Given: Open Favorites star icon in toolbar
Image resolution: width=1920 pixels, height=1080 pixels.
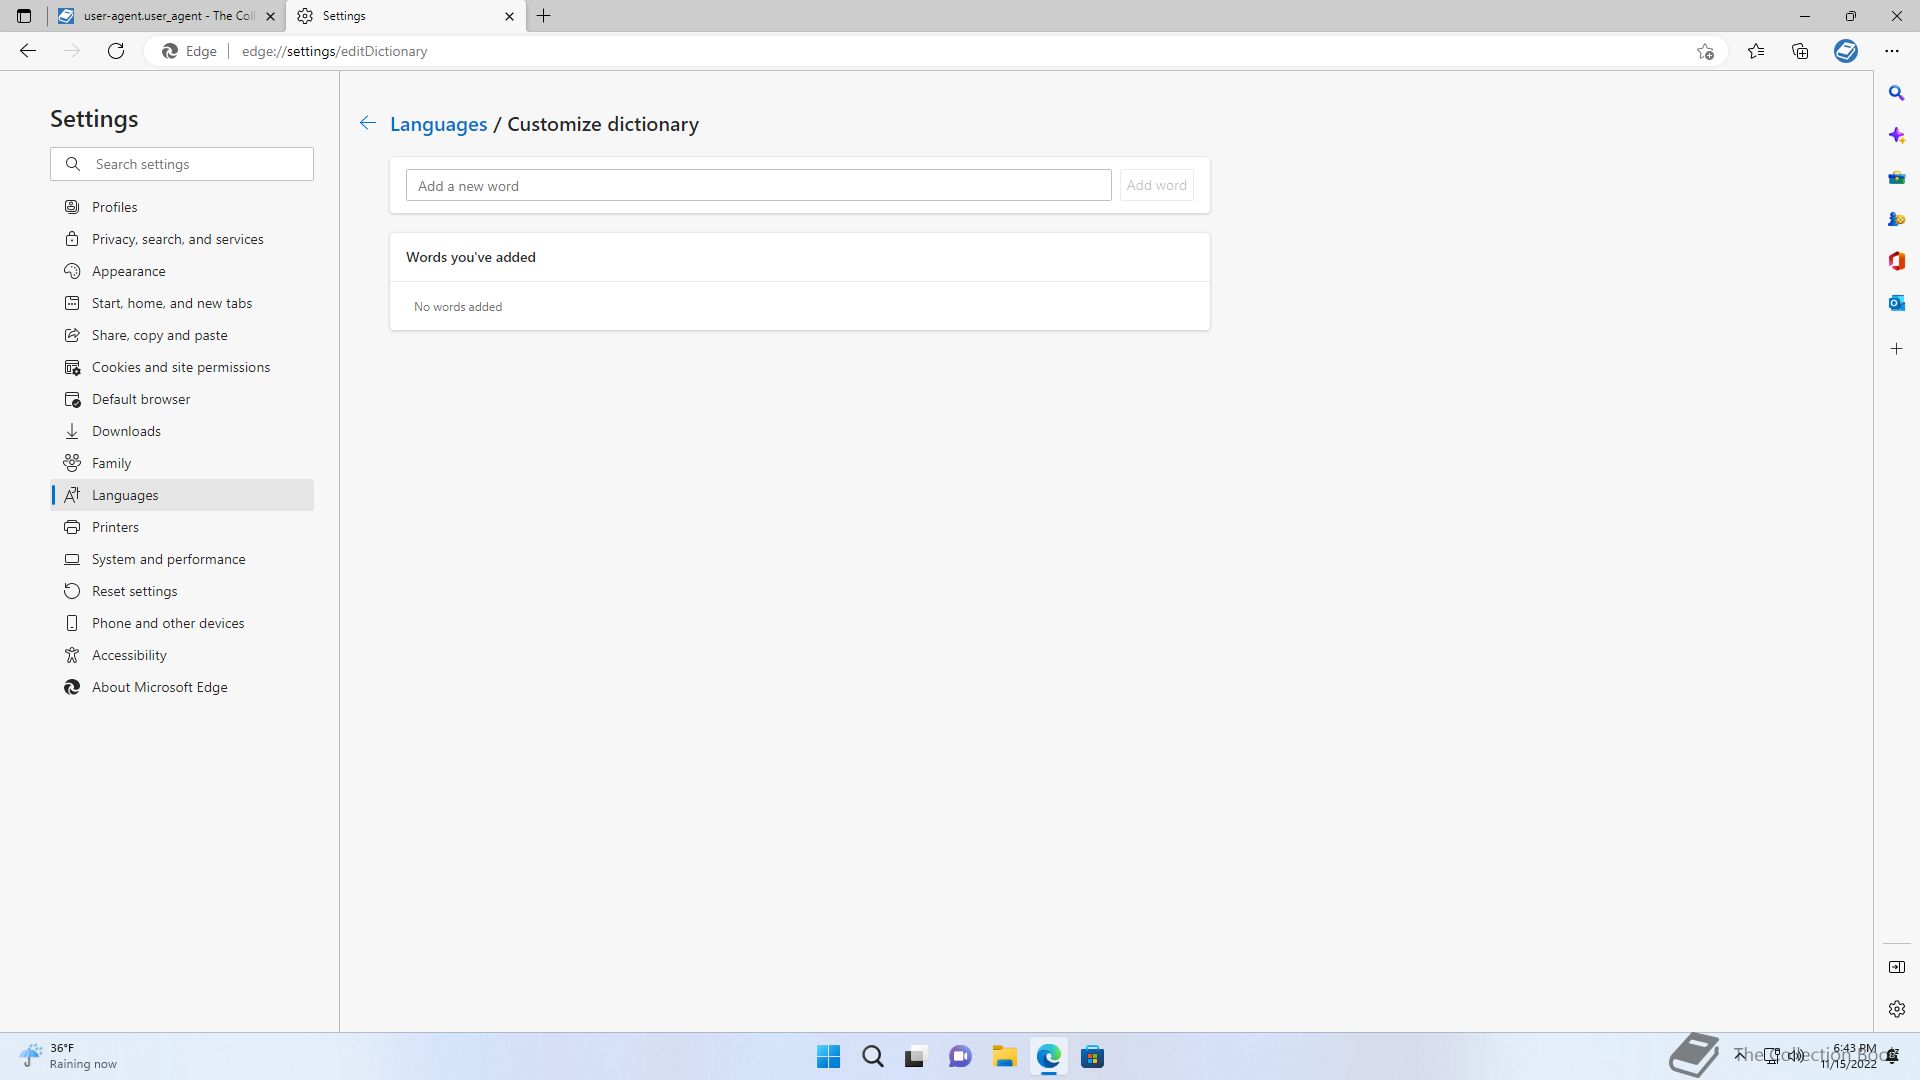Looking at the screenshot, I should (1756, 51).
